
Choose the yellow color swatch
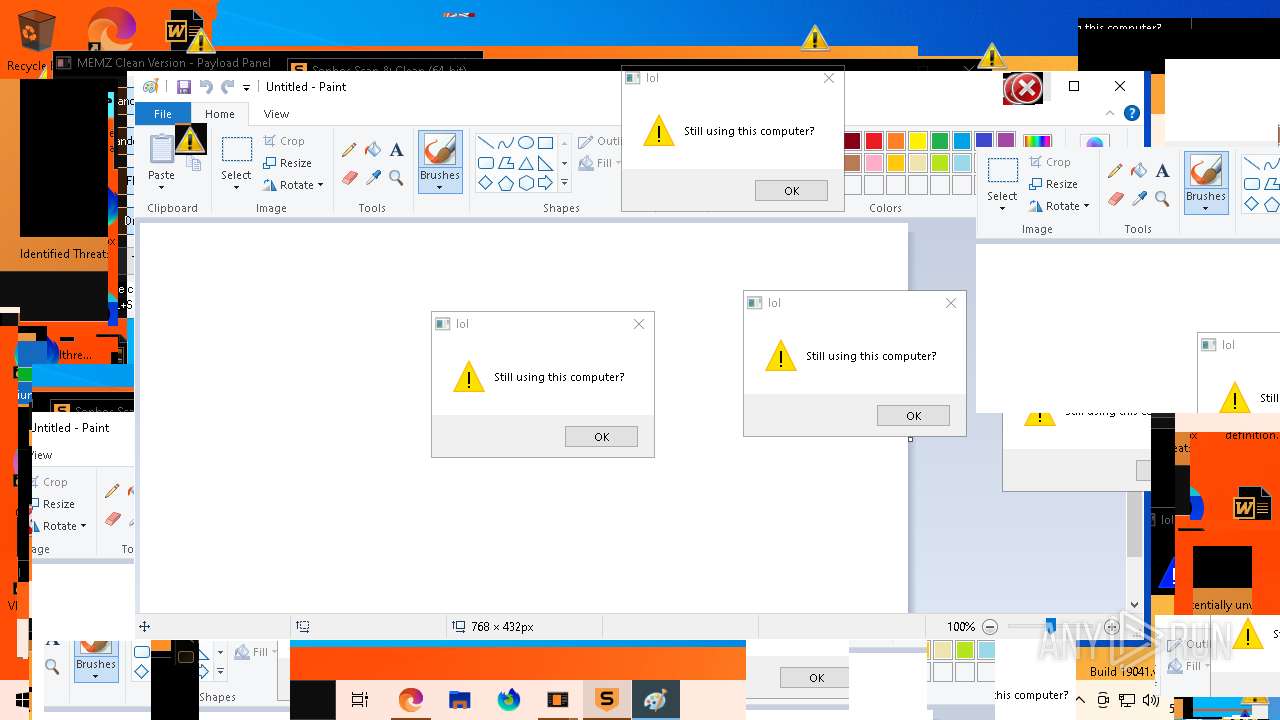pyautogui.click(x=918, y=141)
